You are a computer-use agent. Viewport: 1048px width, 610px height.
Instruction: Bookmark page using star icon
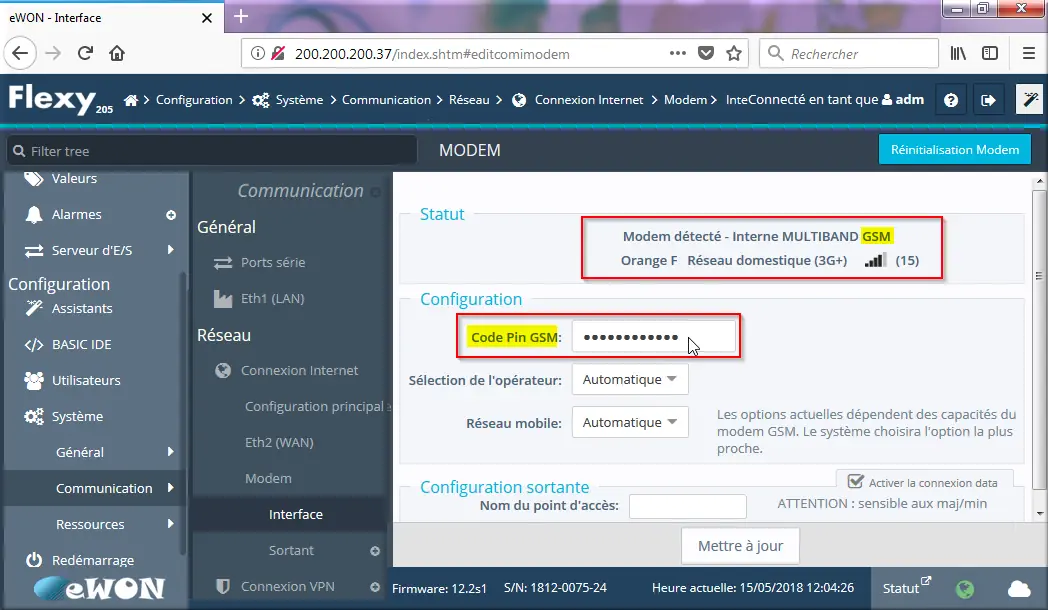pyautogui.click(x=734, y=53)
